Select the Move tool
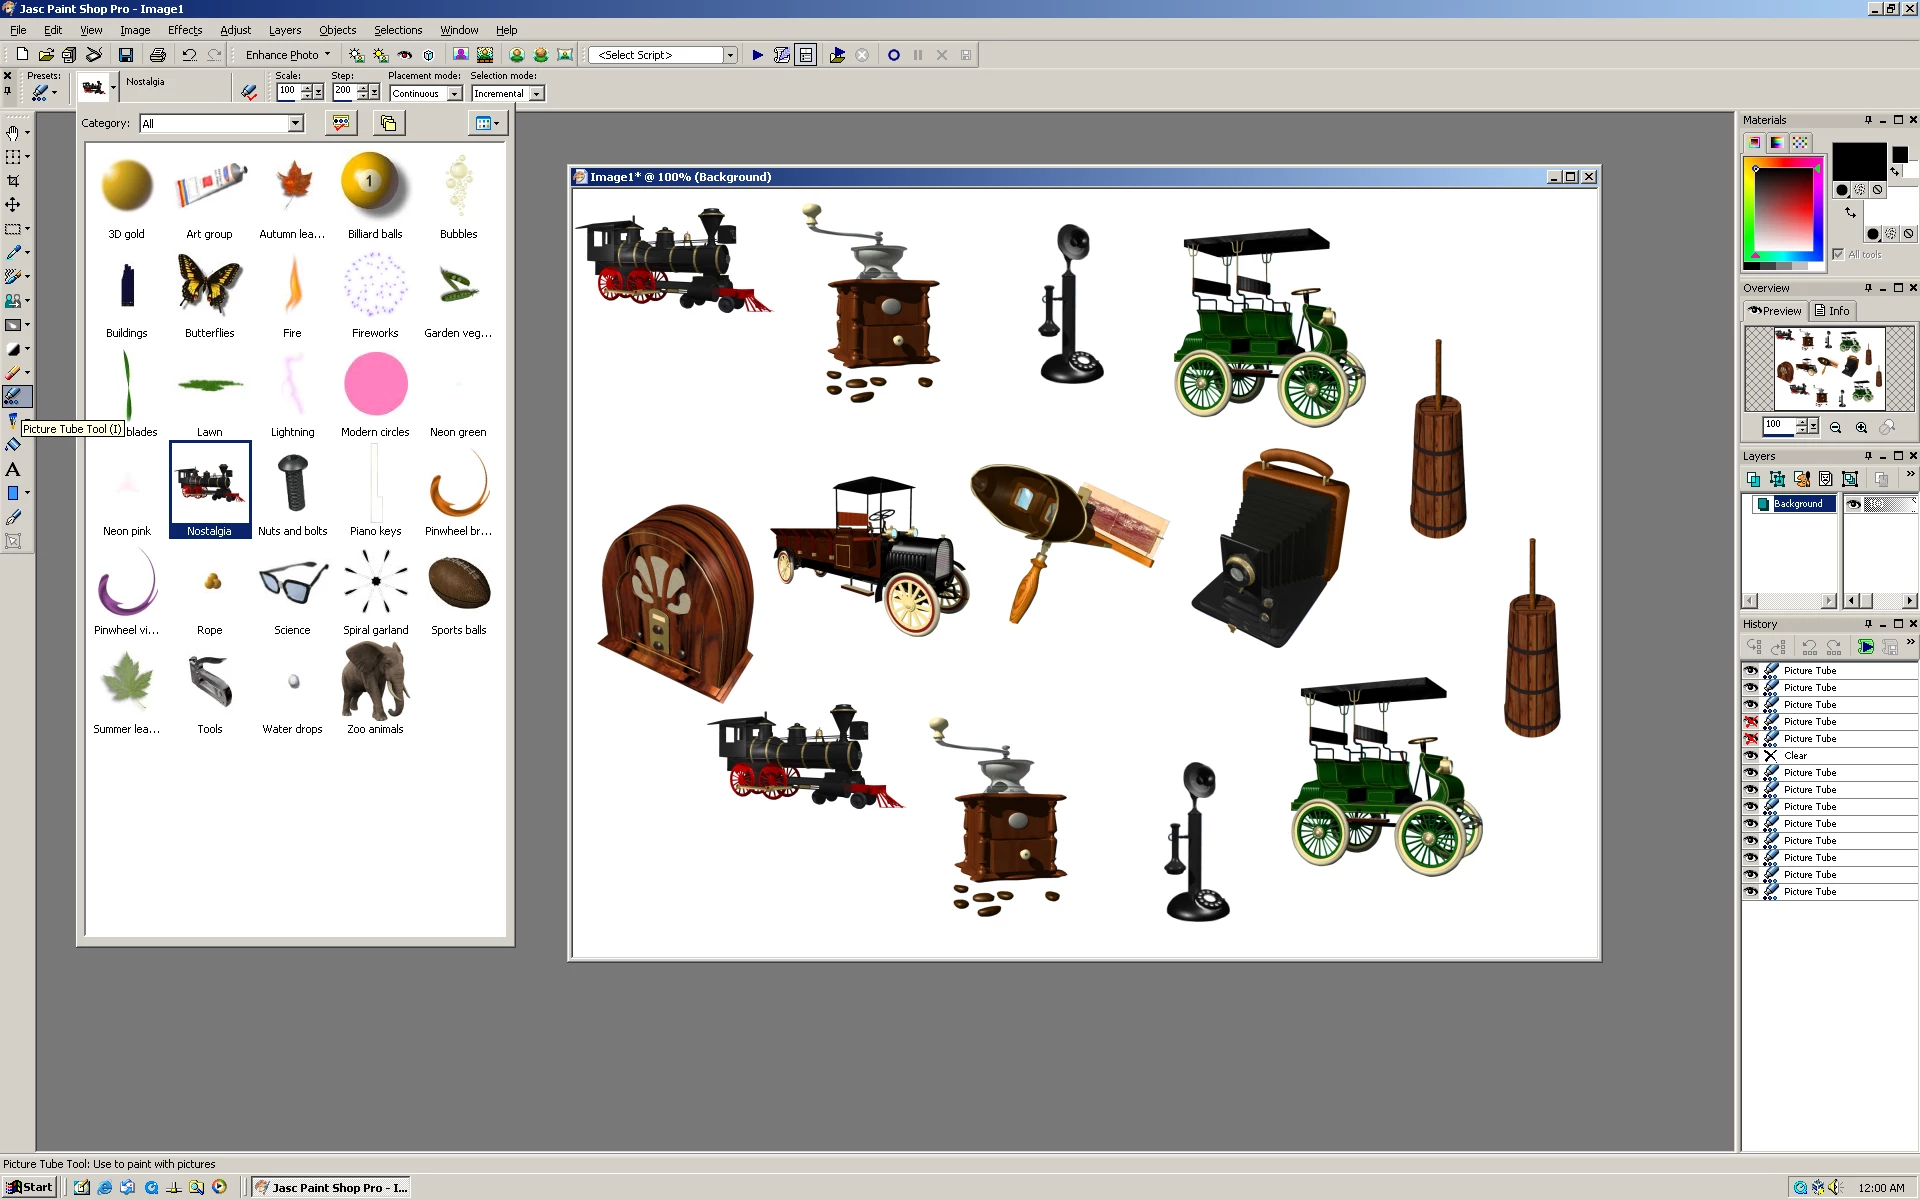The height and width of the screenshot is (1200, 1920). coord(13,205)
